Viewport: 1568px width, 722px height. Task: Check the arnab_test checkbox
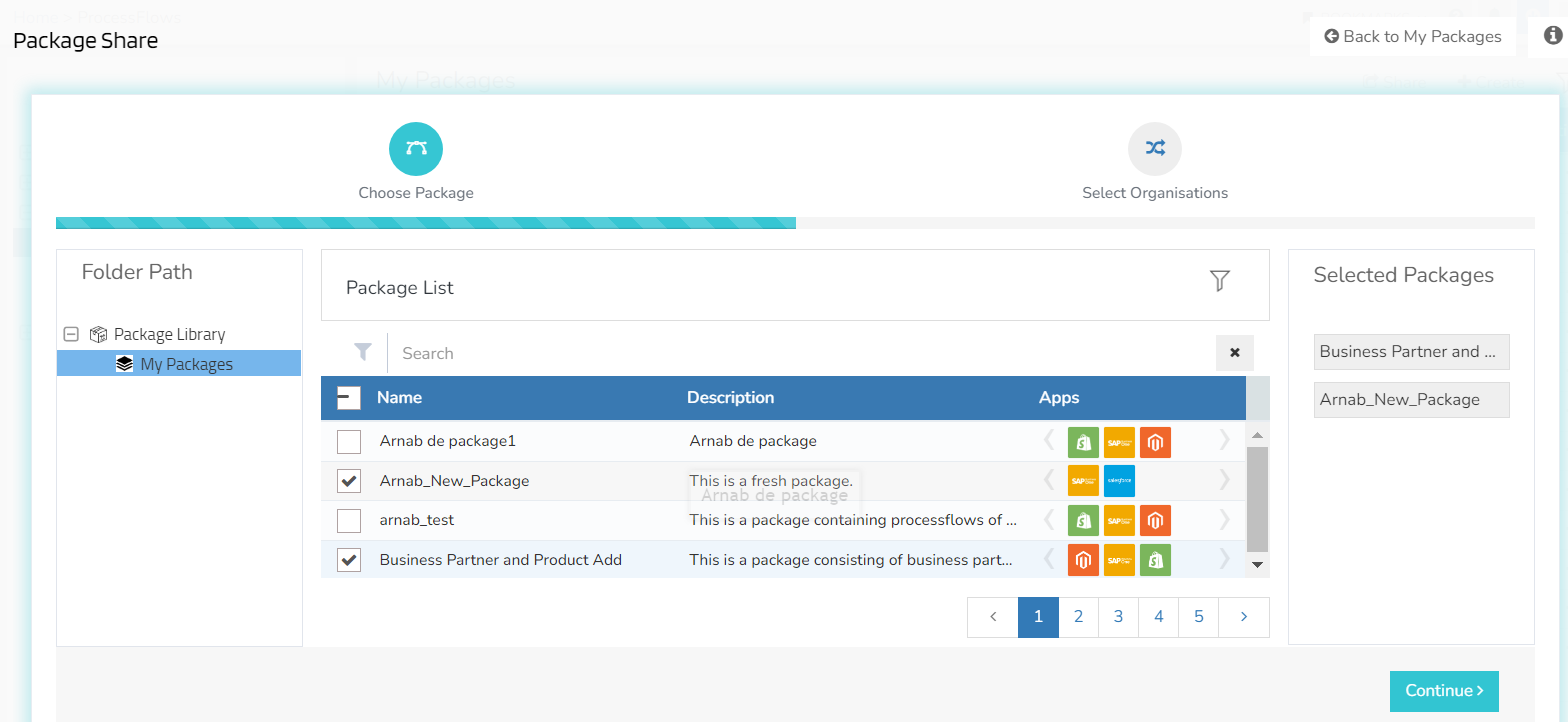tap(349, 520)
